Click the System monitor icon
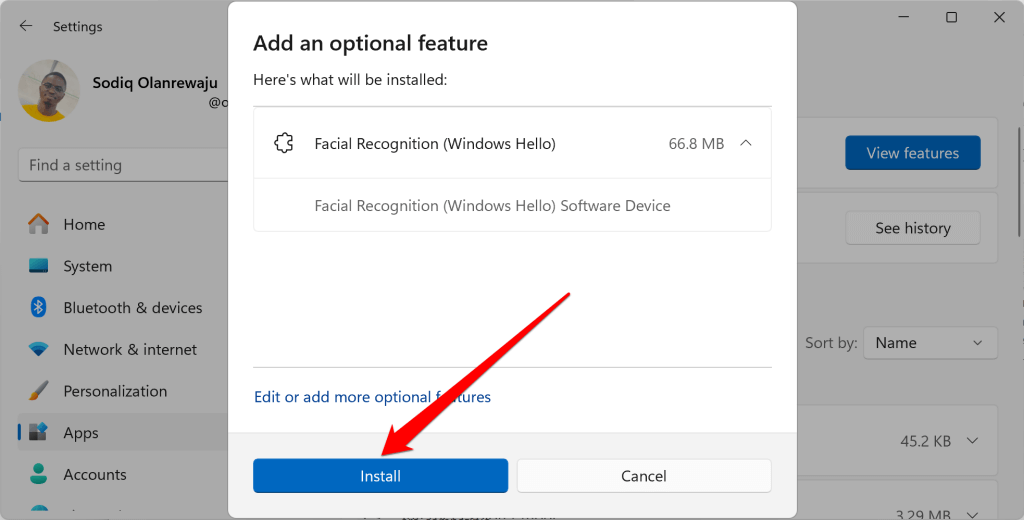Viewport: 1024px width, 520px height. (x=39, y=266)
